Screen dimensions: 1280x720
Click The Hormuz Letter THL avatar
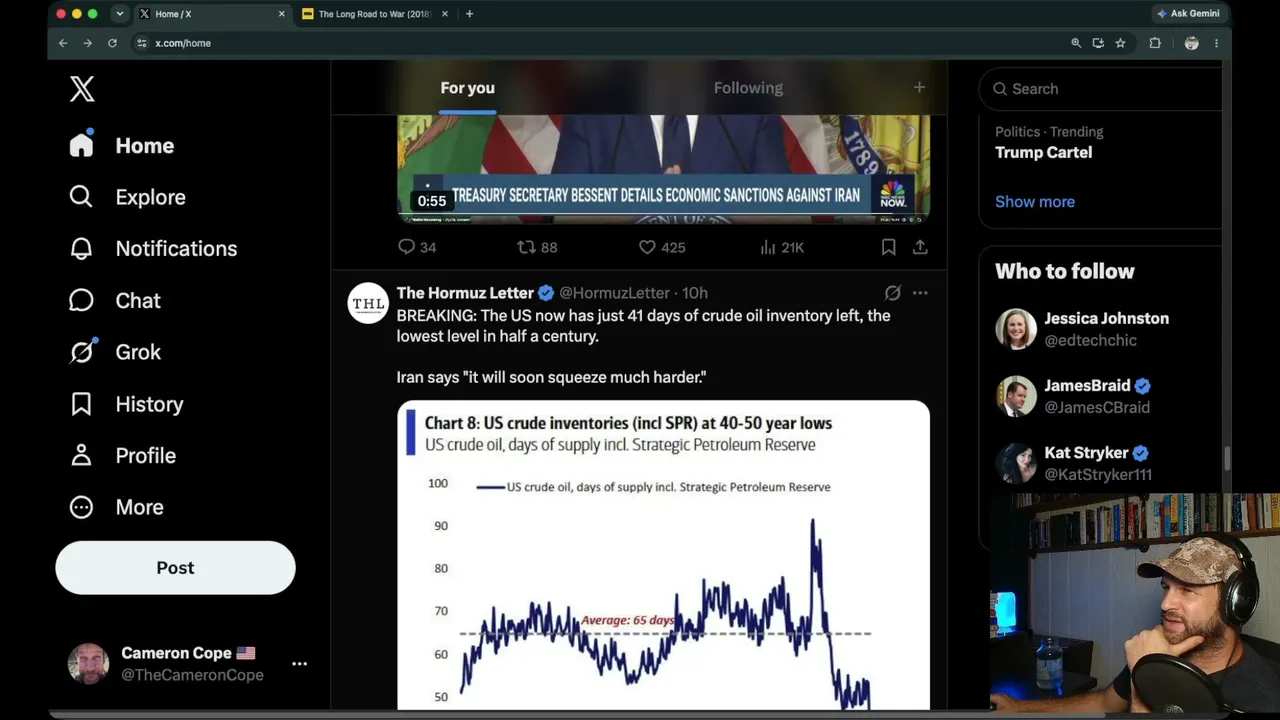point(368,303)
